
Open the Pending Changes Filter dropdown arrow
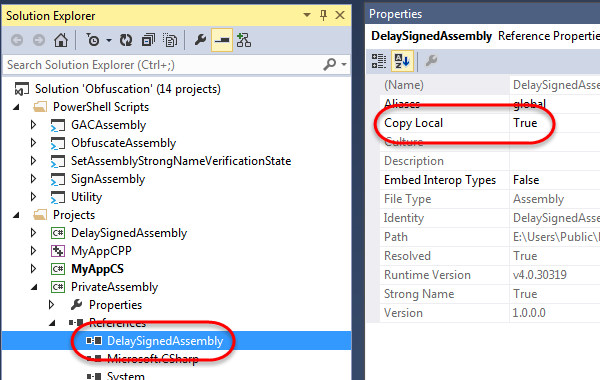(109, 40)
